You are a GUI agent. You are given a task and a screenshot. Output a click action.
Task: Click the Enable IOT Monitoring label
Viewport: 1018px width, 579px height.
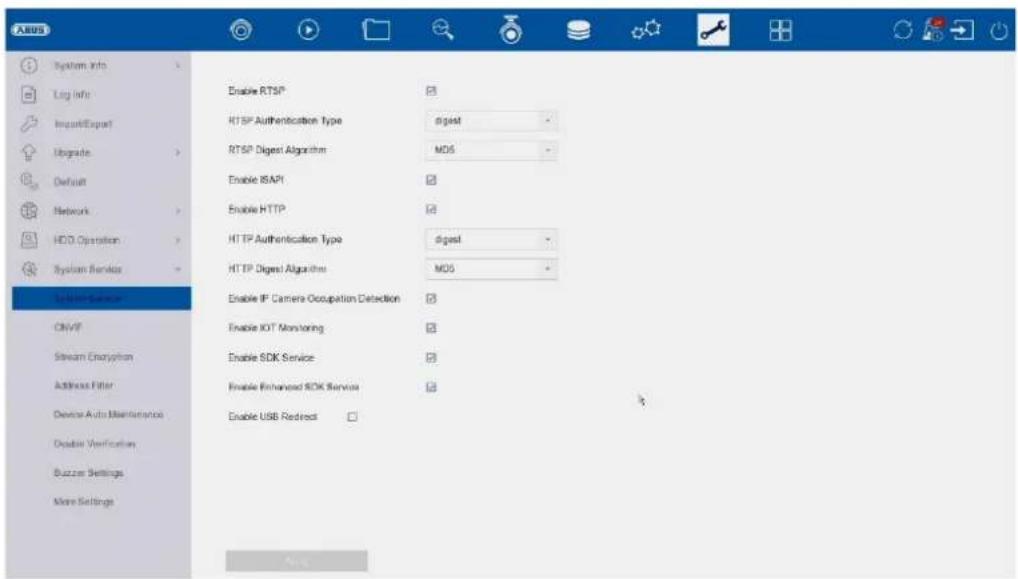[276, 328]
